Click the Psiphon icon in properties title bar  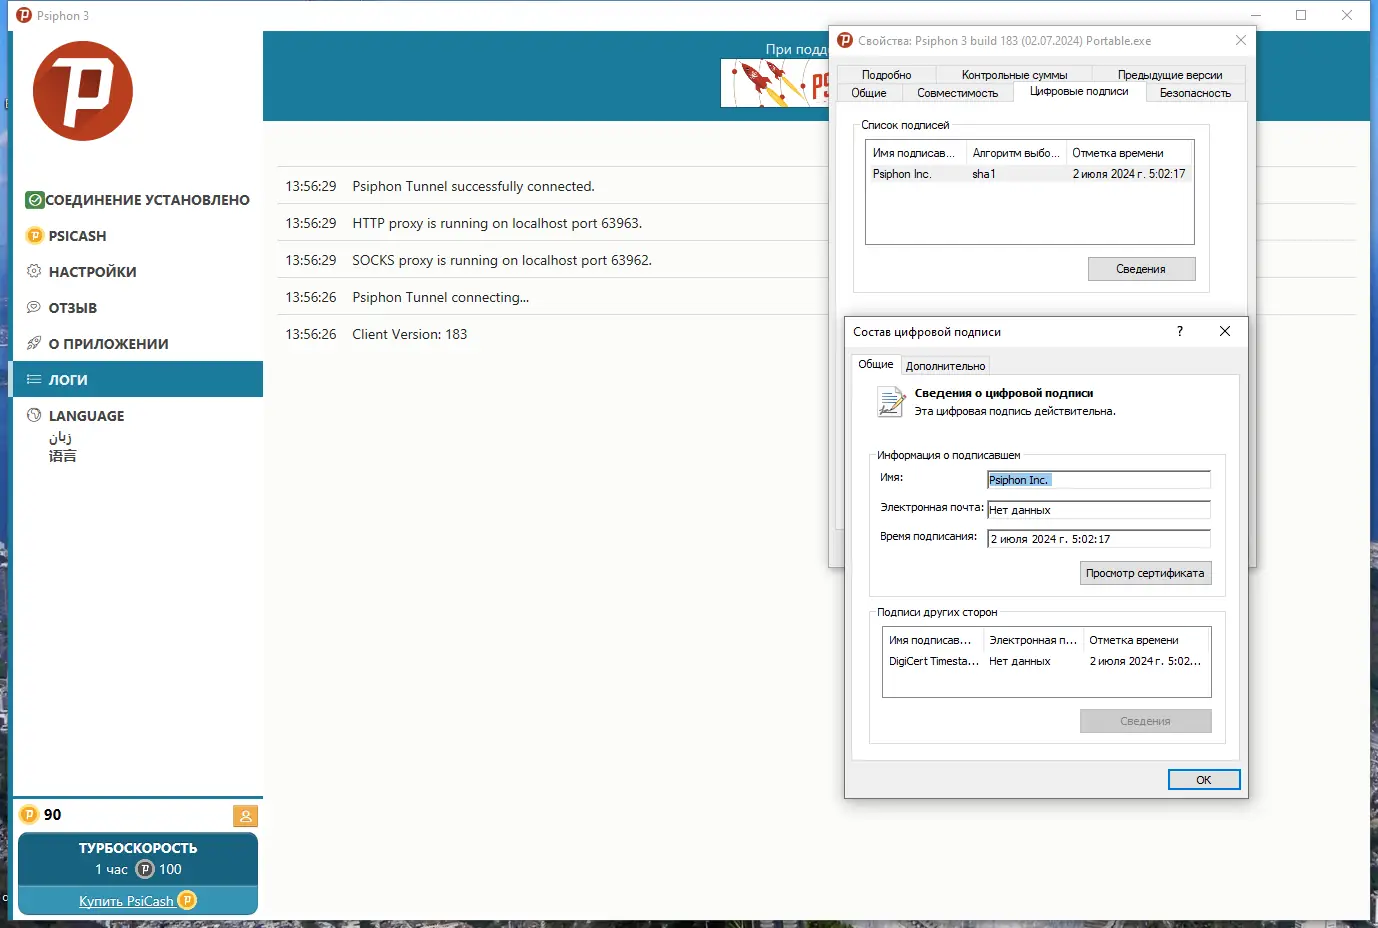[x=845, y=41]
